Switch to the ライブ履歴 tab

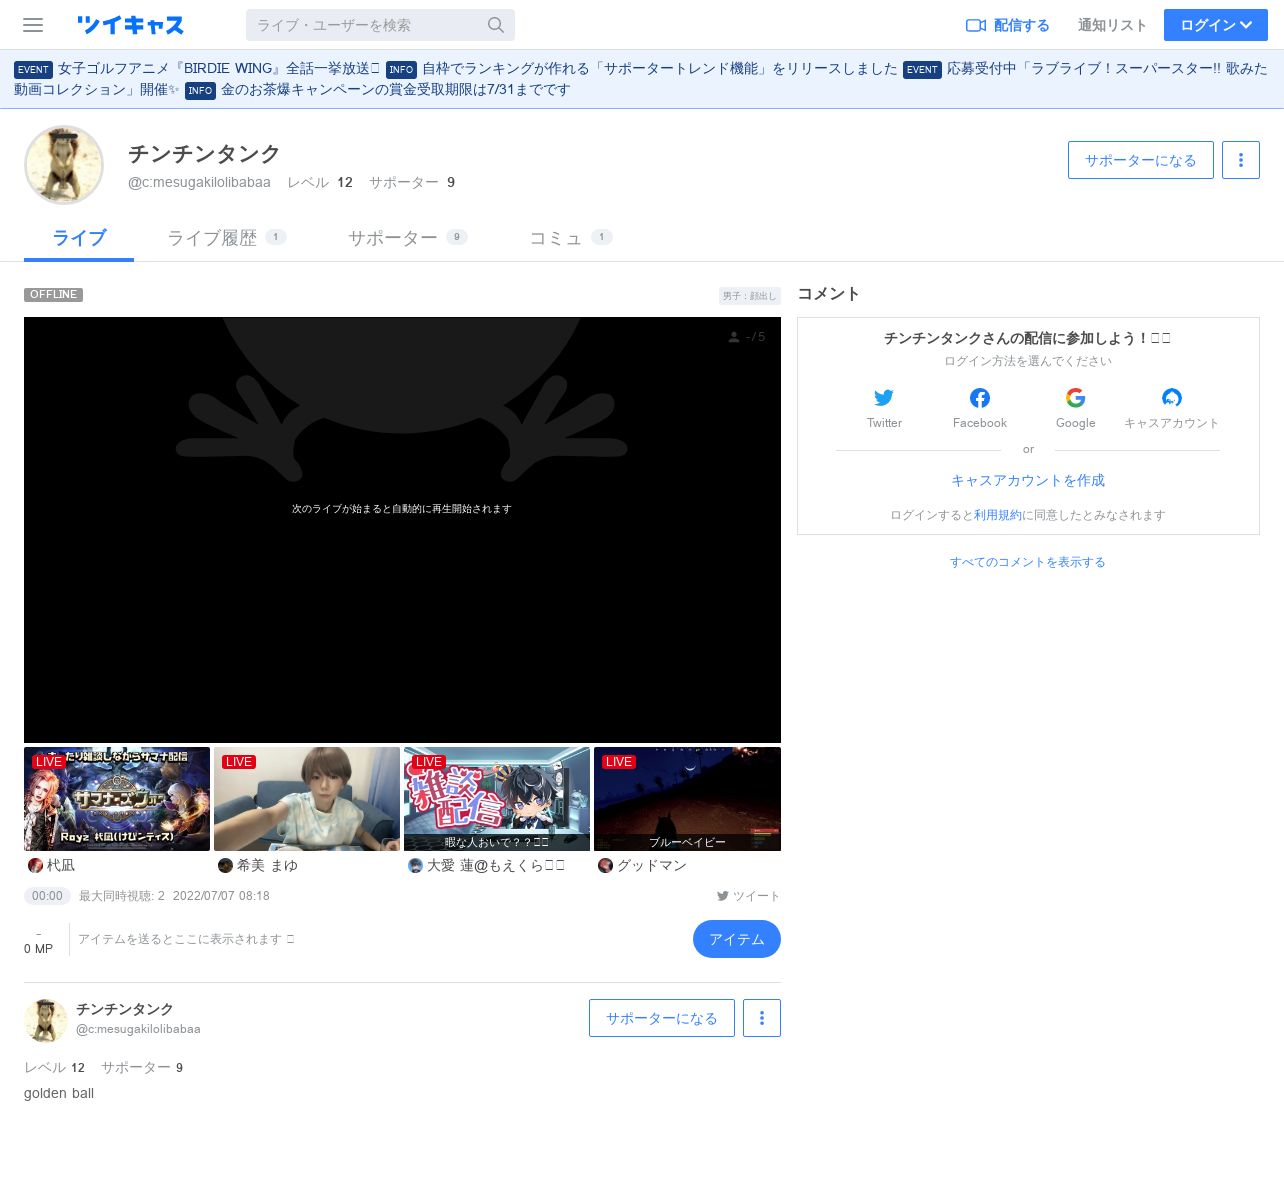[226, 238]
